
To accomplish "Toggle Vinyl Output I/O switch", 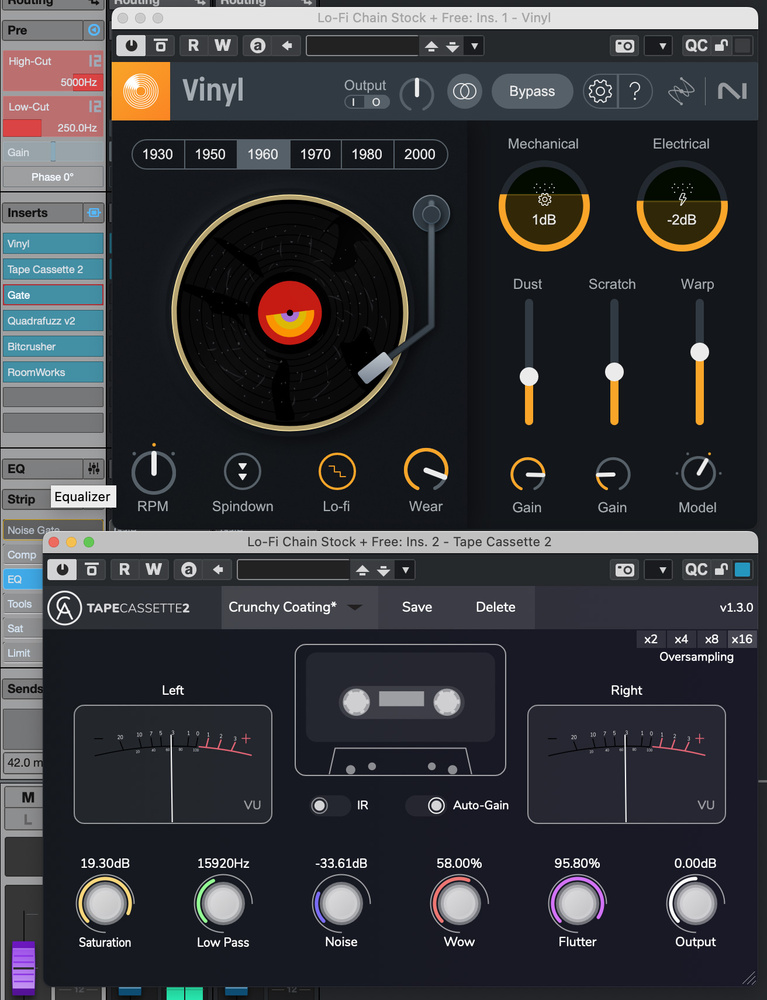I will coord(367,102).
